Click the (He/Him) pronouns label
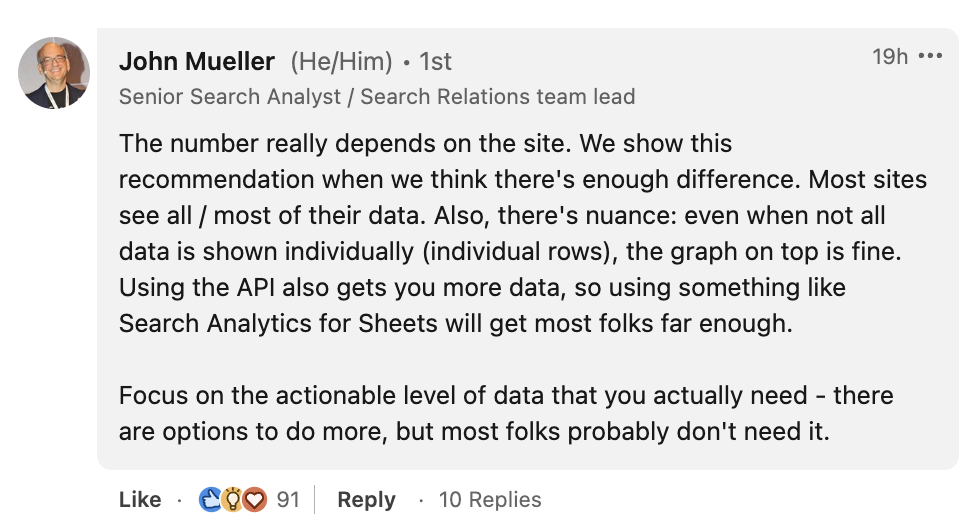 pyautogui.click(x=341, y=62)
